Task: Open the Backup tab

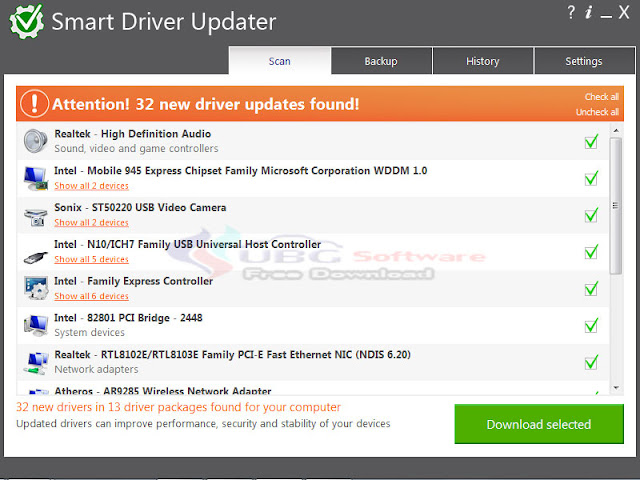Action: pos(381,61)
